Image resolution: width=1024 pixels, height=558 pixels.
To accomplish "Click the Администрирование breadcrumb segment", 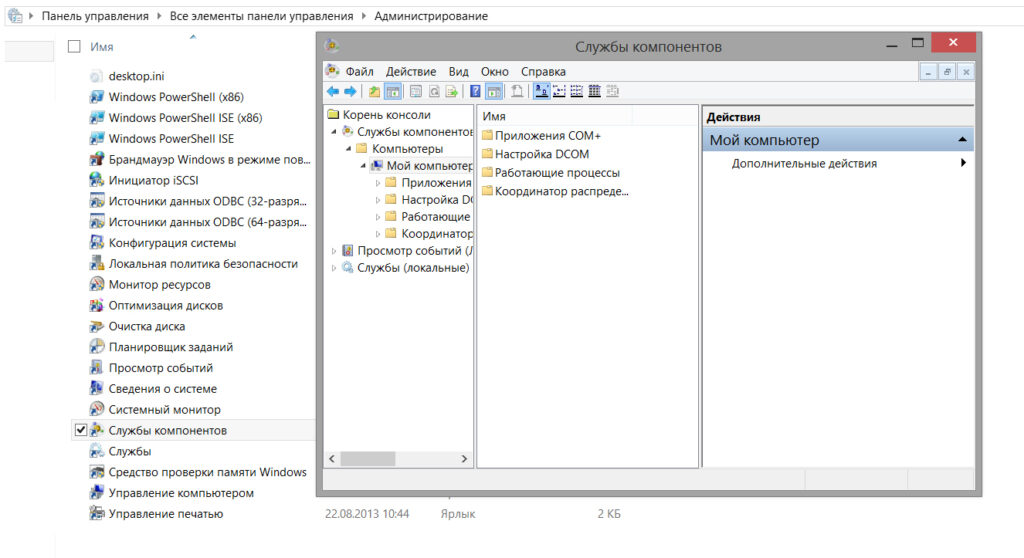I will [x=431, y=16].
